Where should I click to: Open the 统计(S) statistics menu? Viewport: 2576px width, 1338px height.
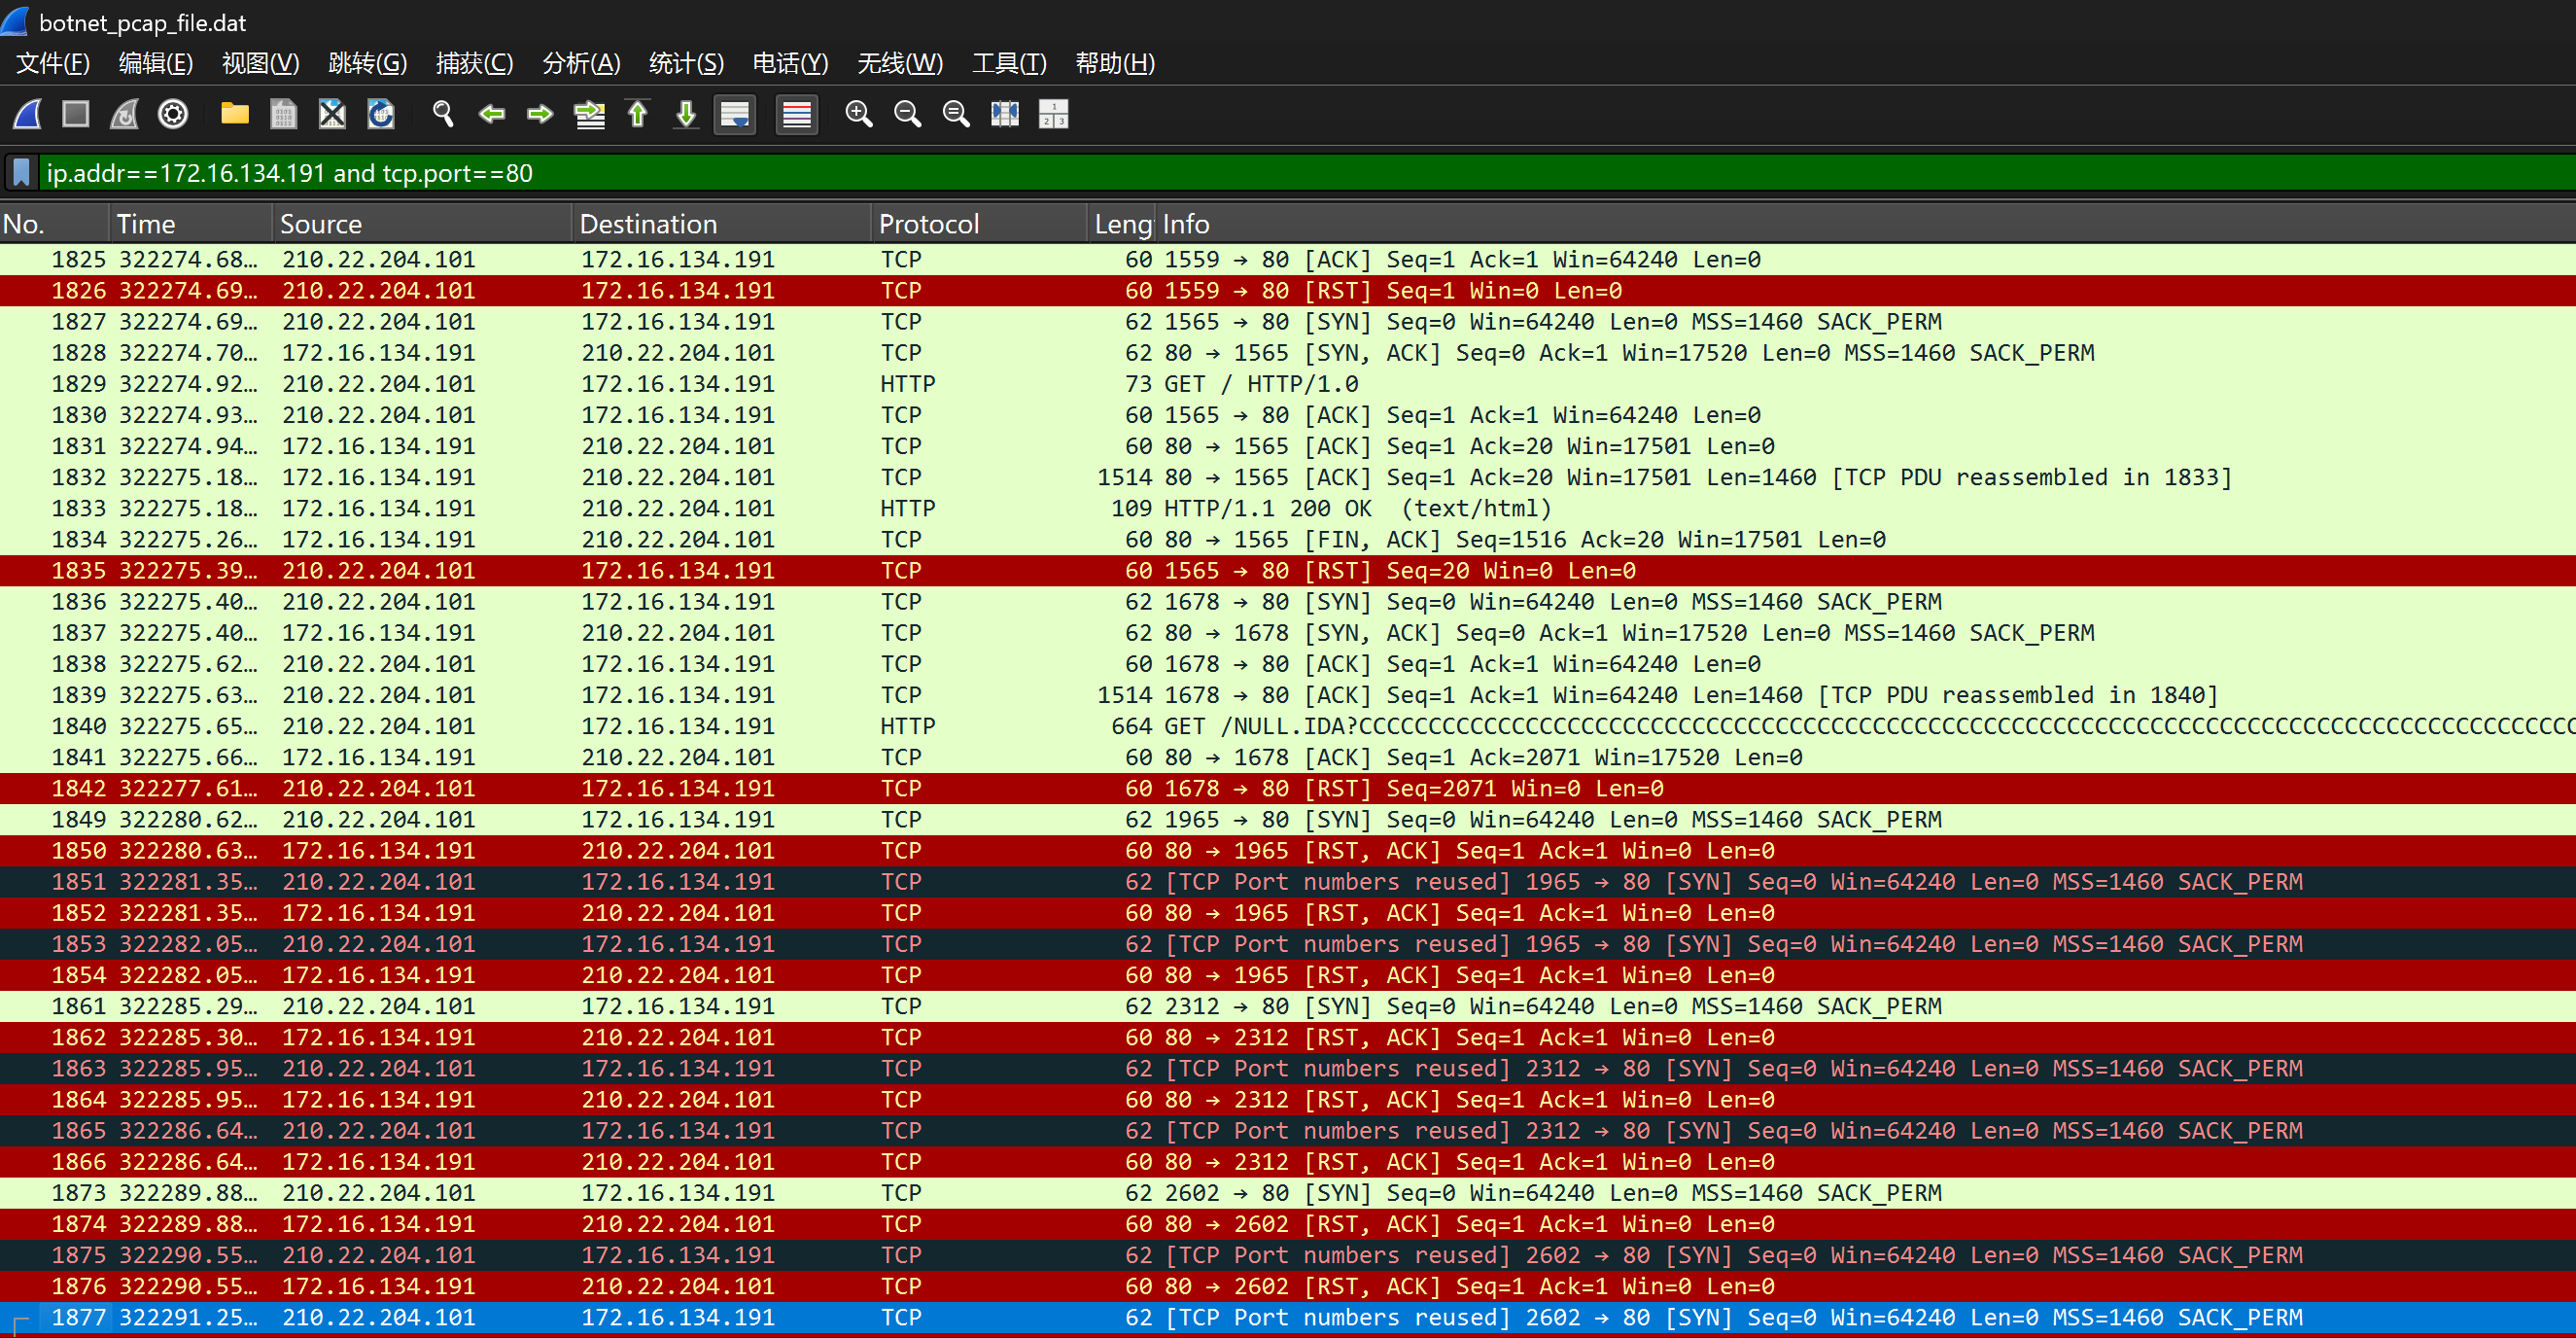[x=686, y=63]
